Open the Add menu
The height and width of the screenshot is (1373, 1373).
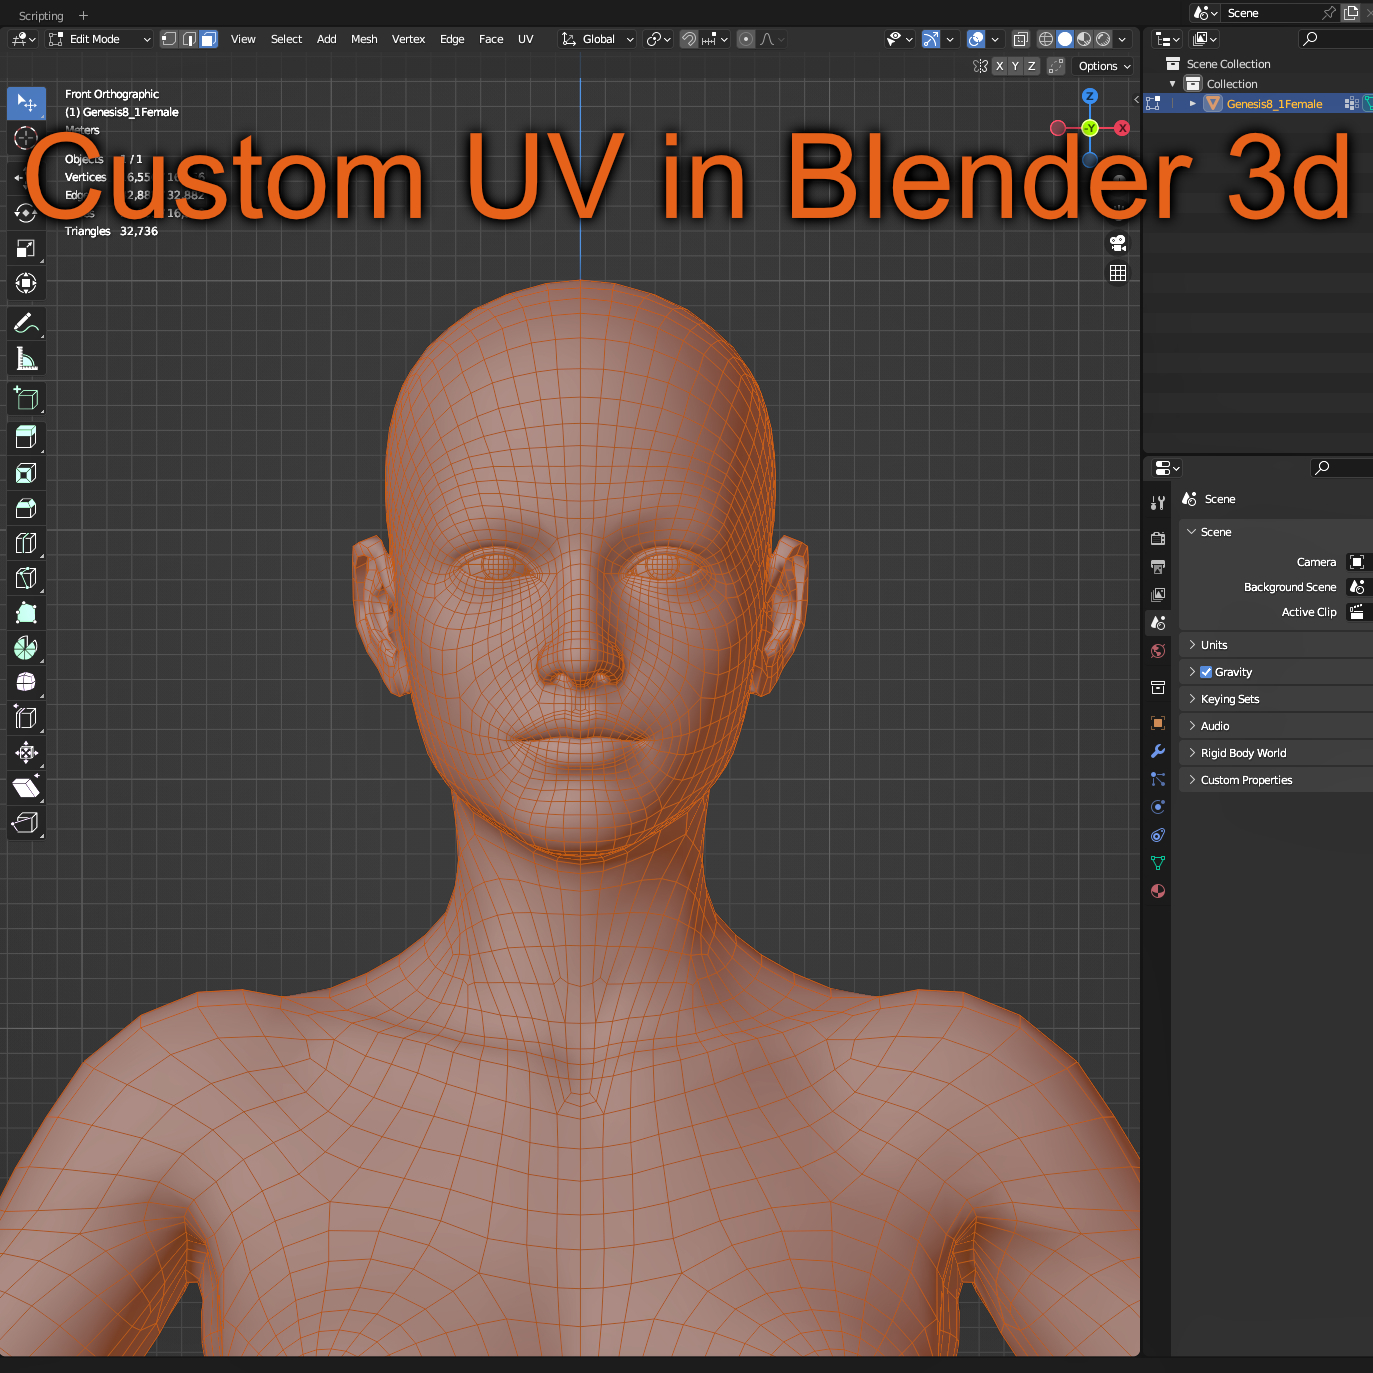tap(326, 39)
